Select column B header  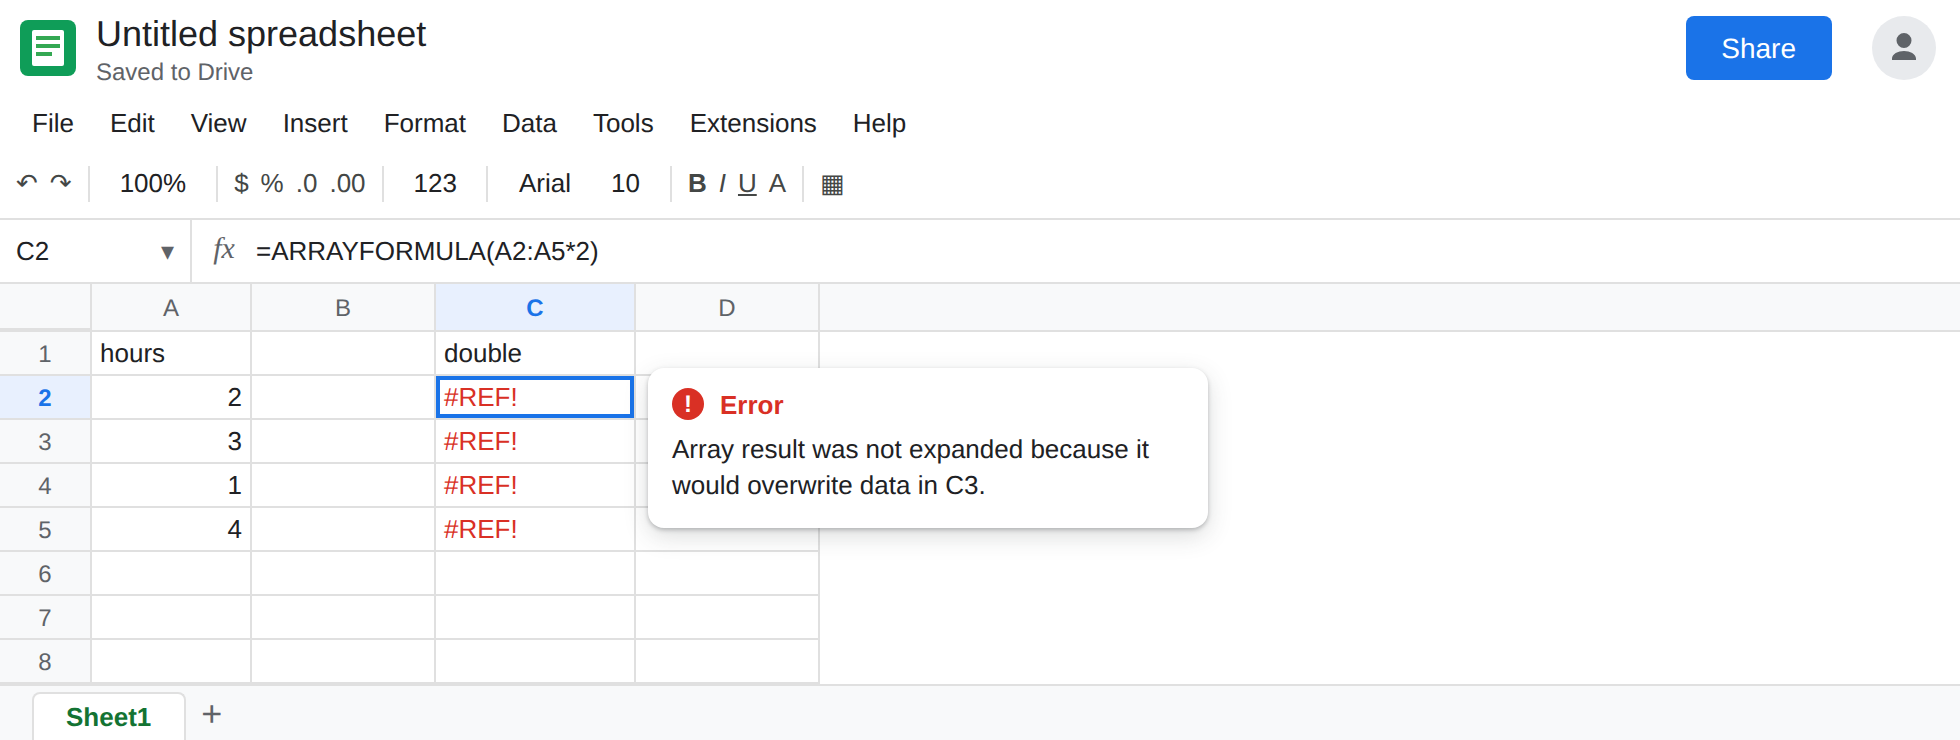343,308
